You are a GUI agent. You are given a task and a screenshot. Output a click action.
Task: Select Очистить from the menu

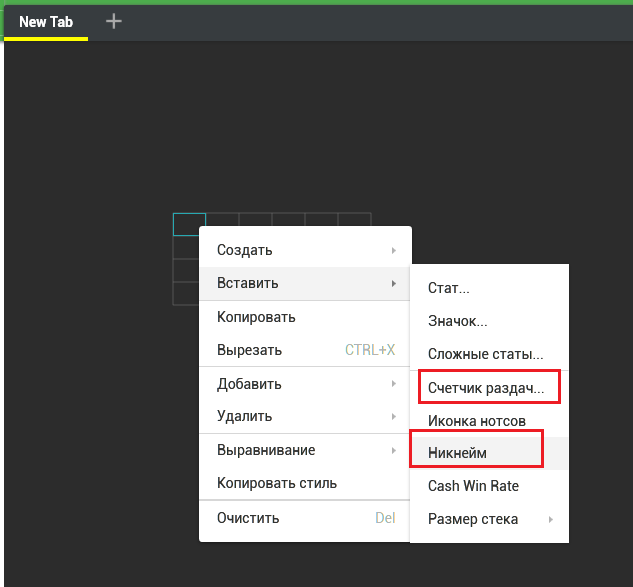pos(305,518)
